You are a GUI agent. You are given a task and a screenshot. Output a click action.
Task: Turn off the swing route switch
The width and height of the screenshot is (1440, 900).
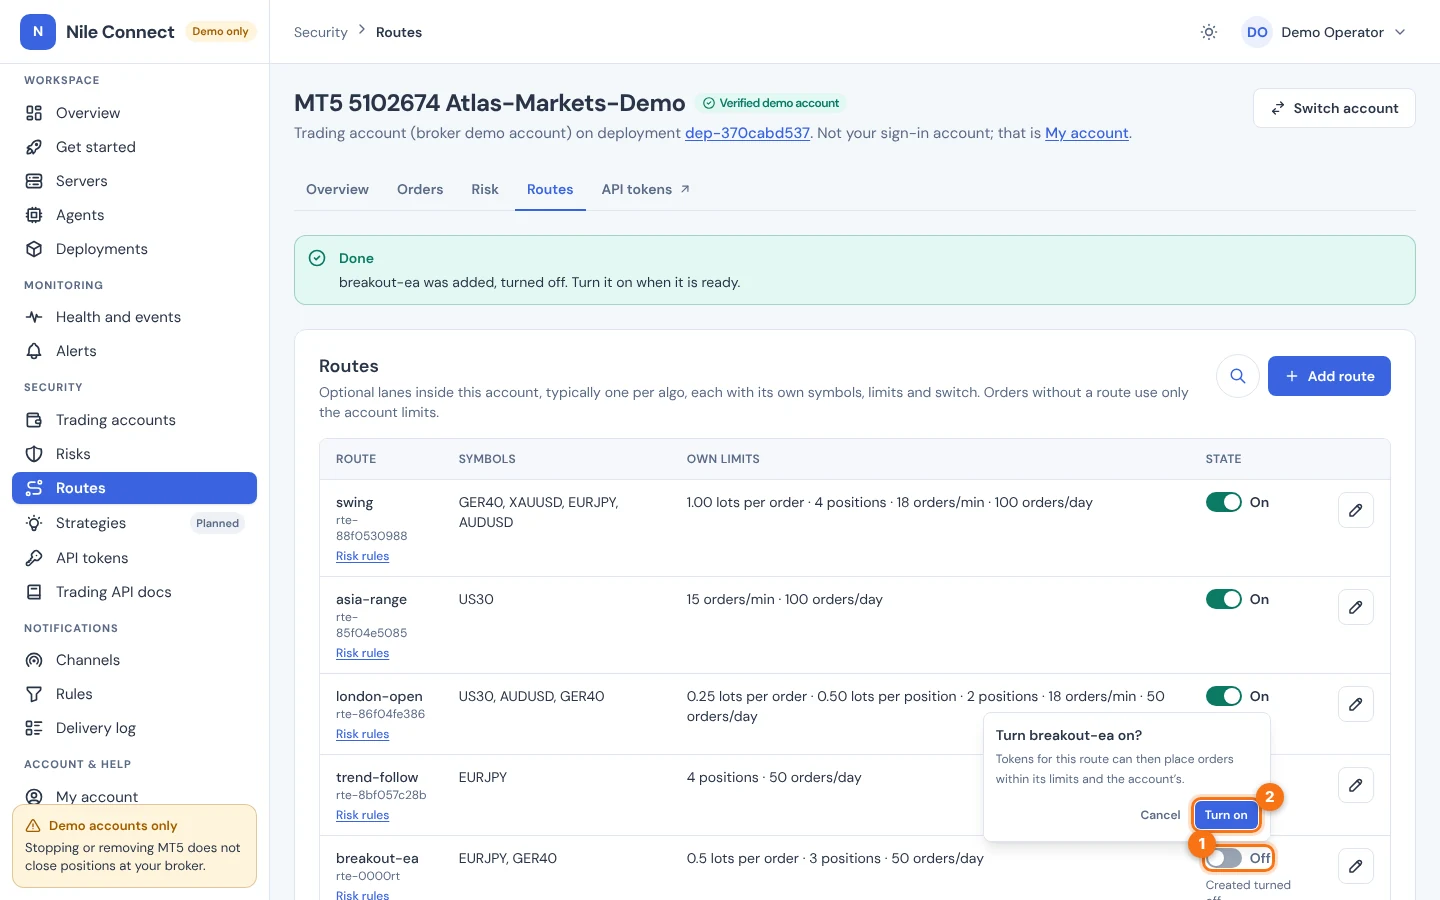point(1223,502)
